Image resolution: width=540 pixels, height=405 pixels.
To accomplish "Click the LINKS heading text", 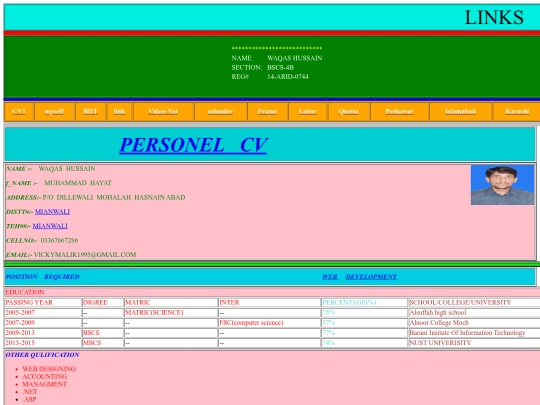I will (x=494, y=17).
